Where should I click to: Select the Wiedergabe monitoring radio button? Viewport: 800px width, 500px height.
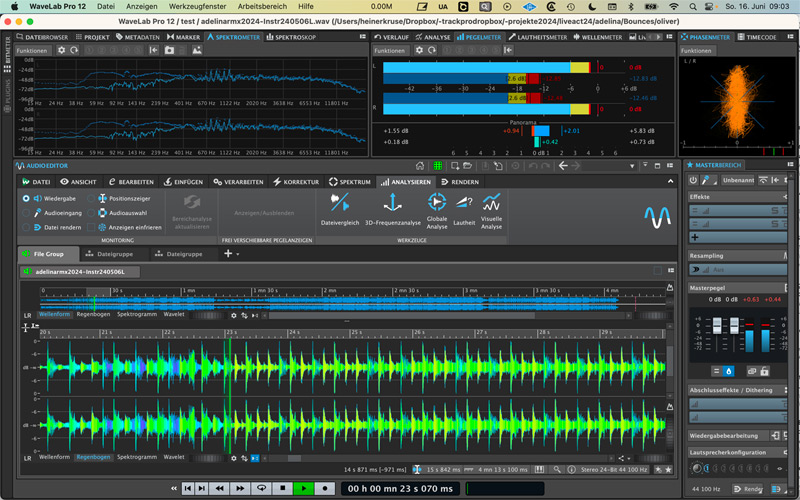click(x=26, y=199)
